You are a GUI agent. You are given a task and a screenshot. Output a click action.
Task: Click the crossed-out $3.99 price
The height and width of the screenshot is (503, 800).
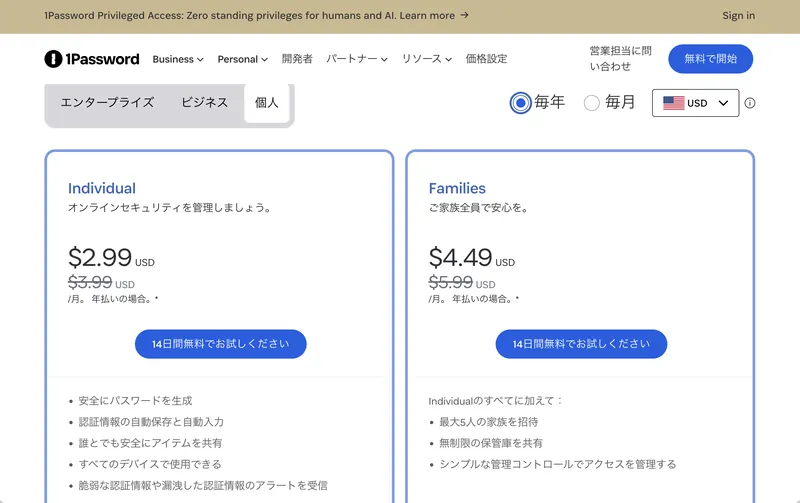click(90, 282)
